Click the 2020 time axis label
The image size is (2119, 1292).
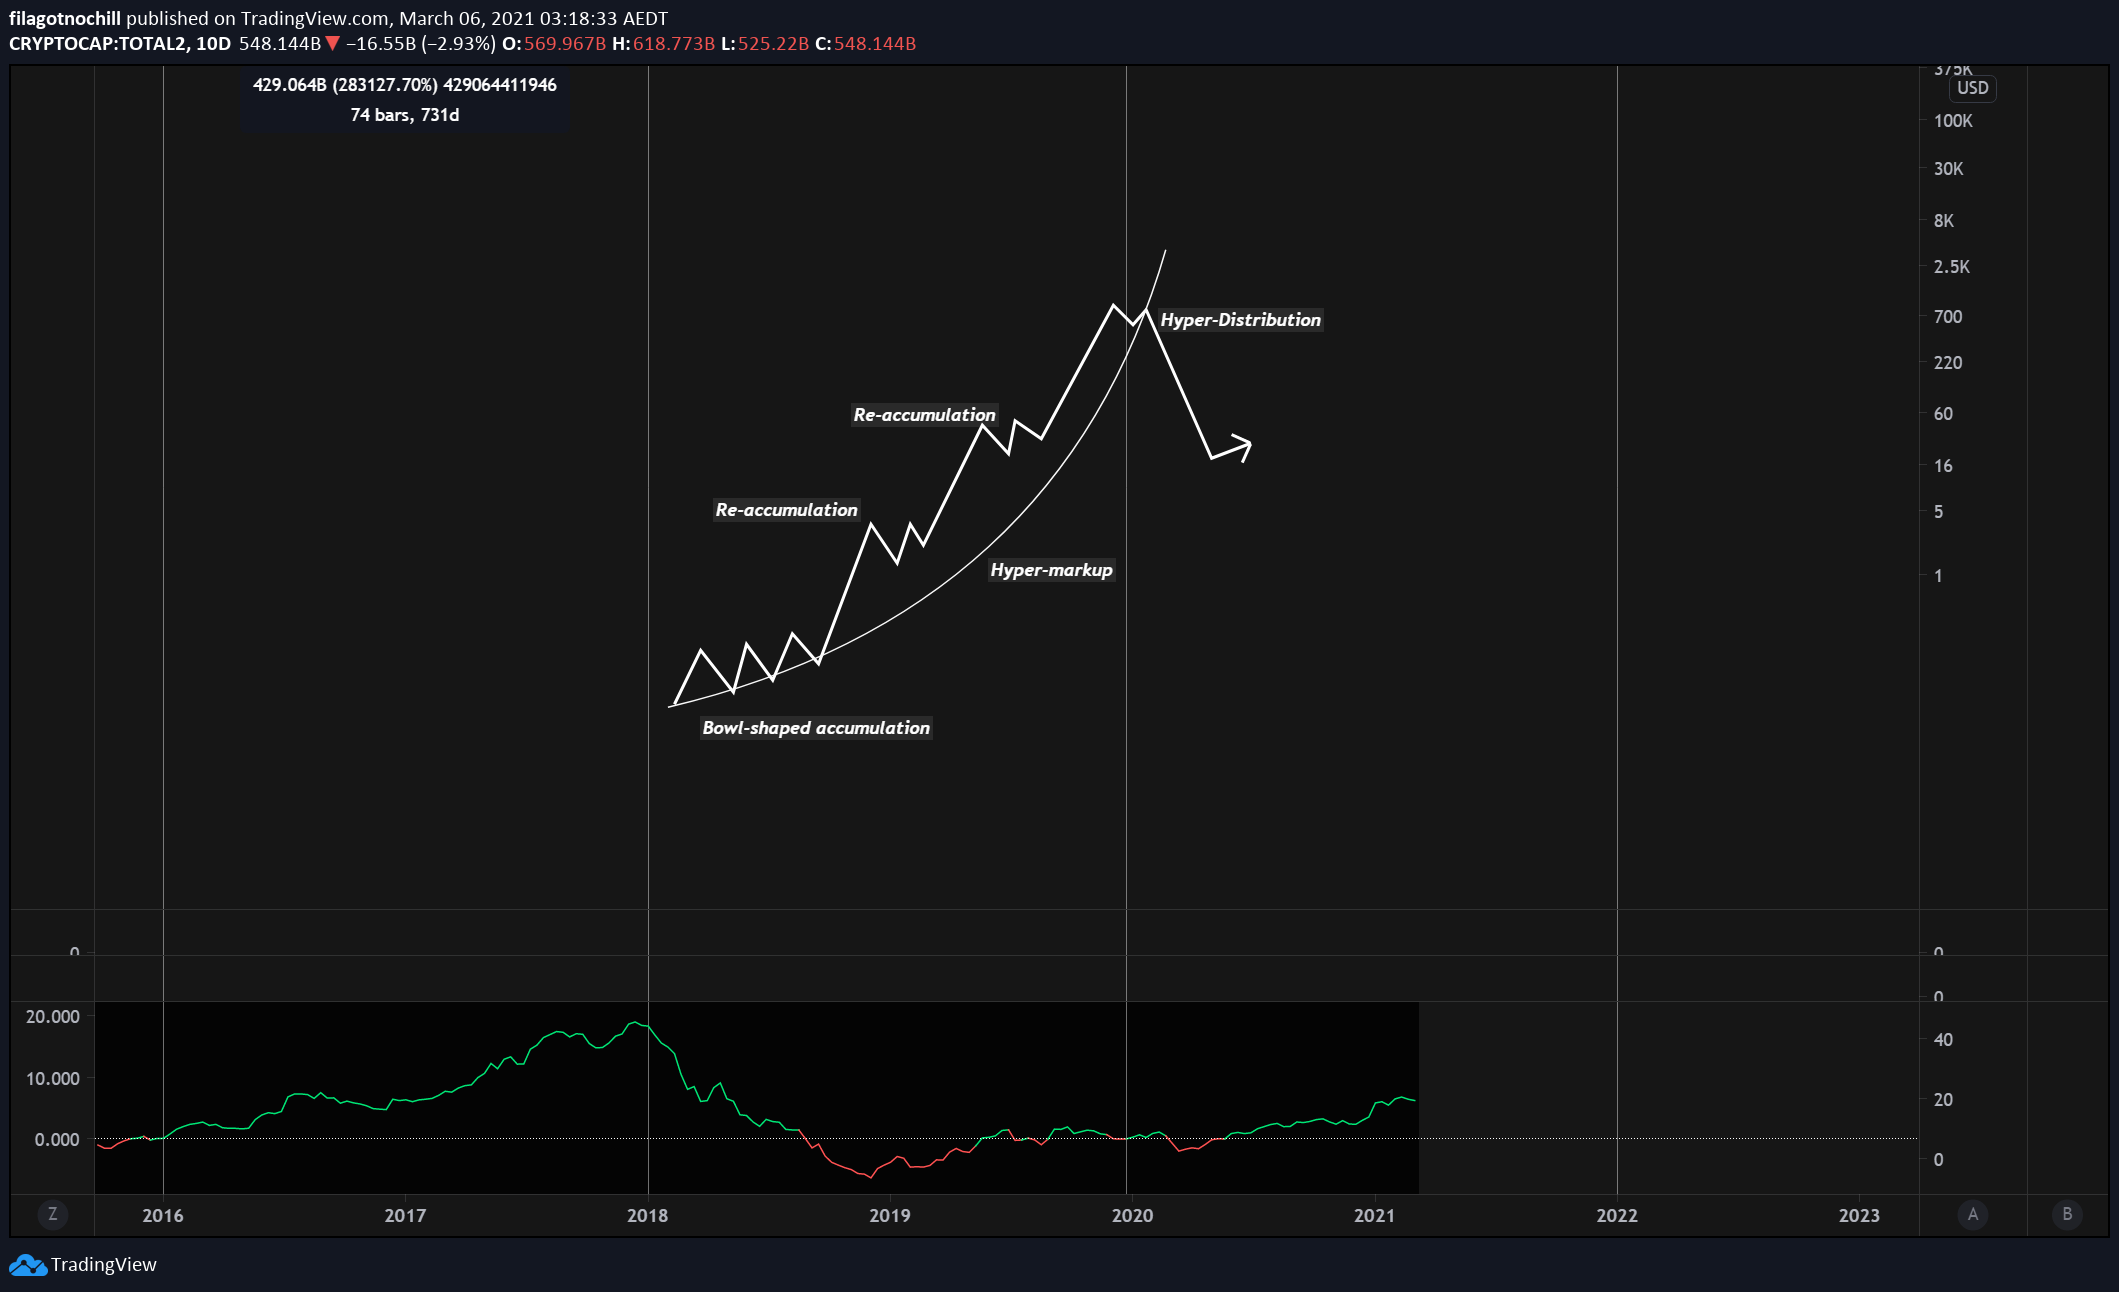(x=1132, y=1215)
